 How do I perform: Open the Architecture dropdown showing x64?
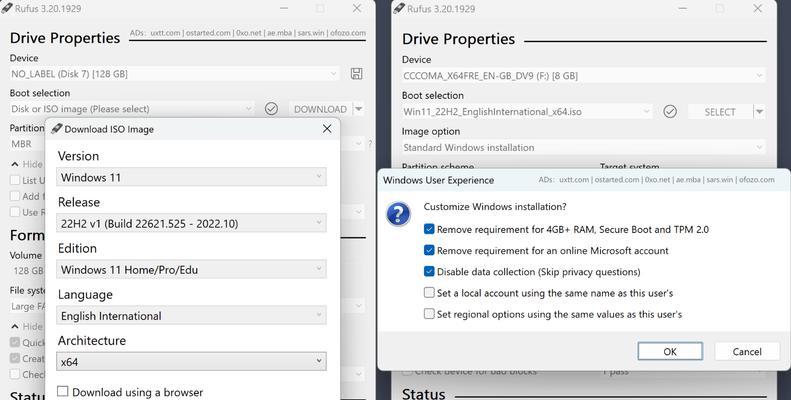point(191,362)
